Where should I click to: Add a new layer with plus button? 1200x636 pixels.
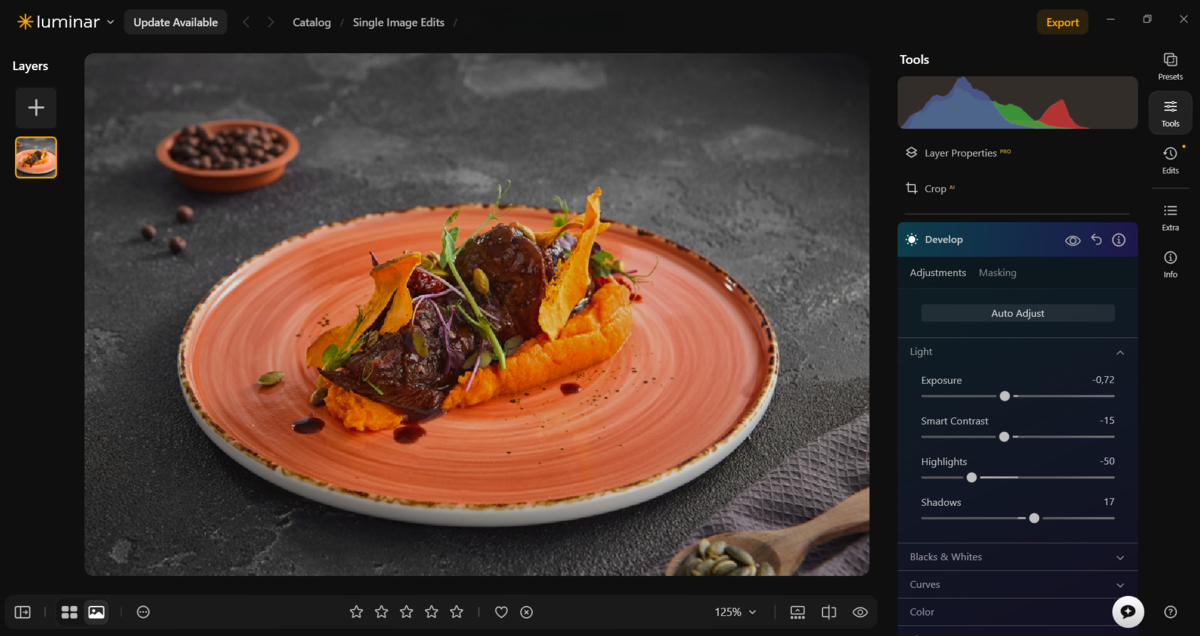tap(36, 108)
